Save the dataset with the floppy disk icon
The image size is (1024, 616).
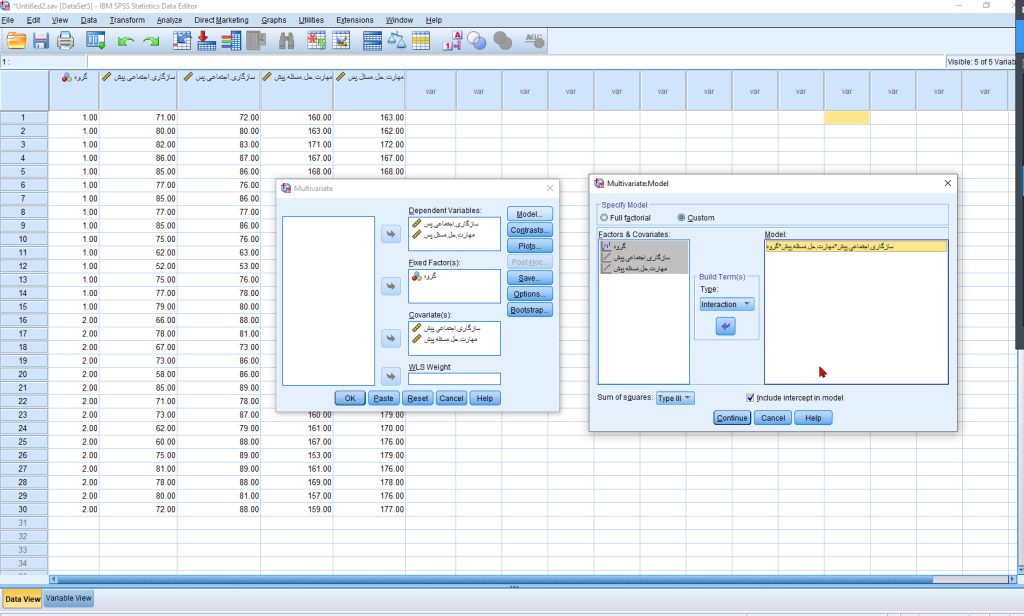coord(41,41)
